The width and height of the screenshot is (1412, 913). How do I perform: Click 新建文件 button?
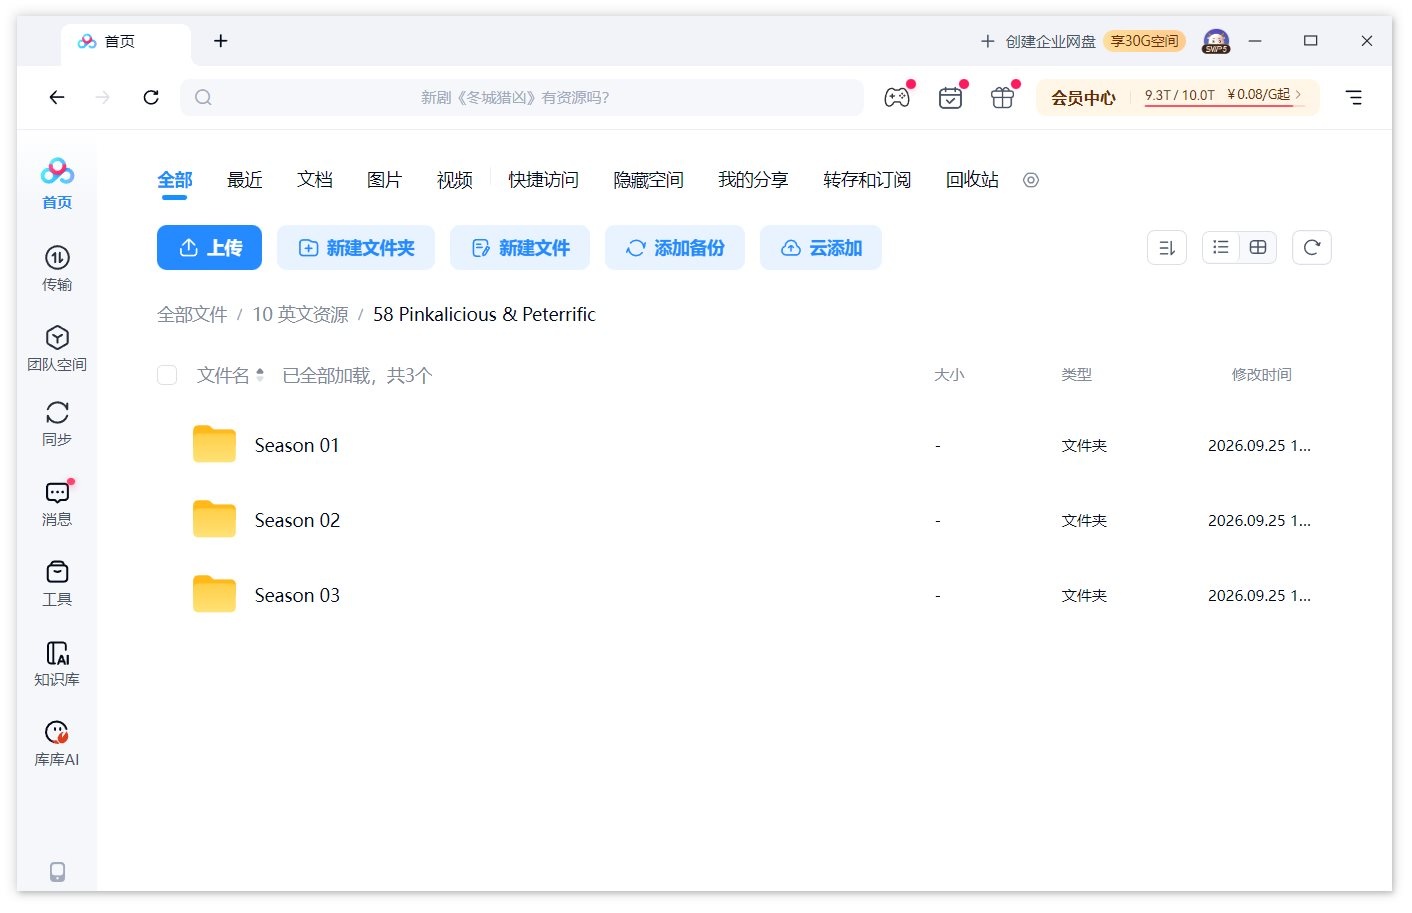[520, 247]
